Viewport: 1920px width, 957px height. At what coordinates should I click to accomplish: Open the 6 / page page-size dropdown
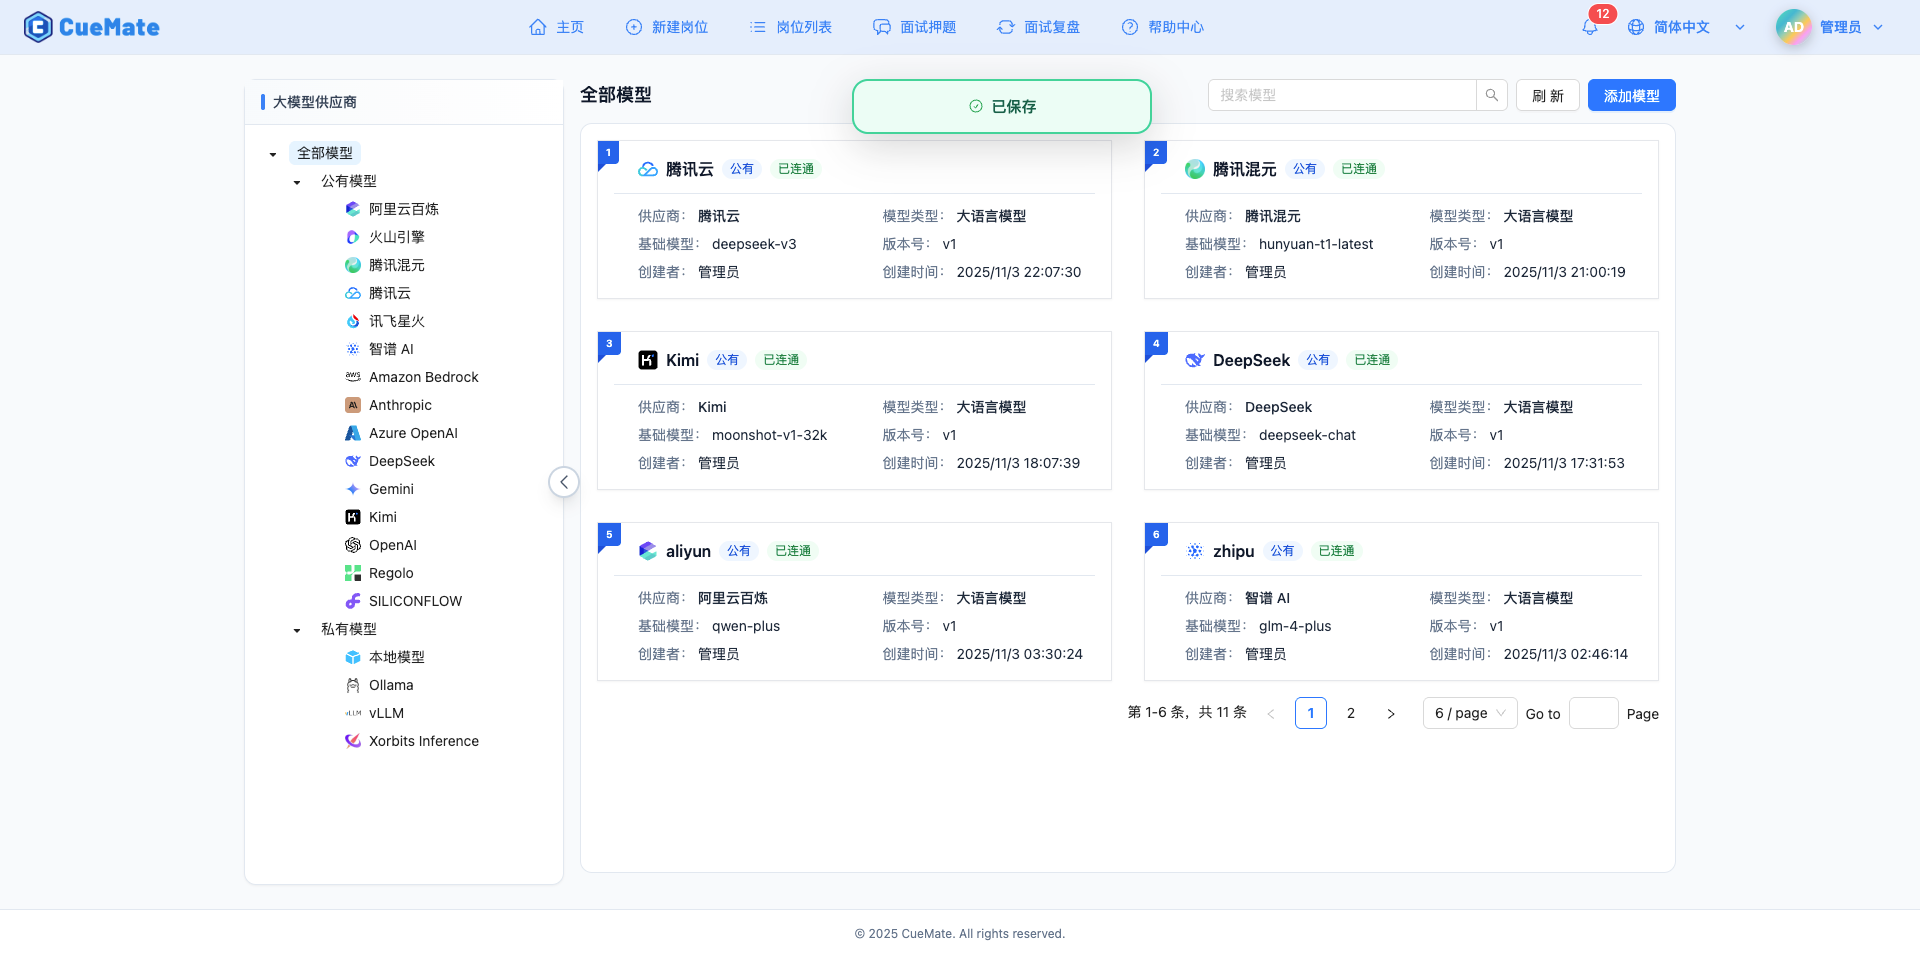1469,713
